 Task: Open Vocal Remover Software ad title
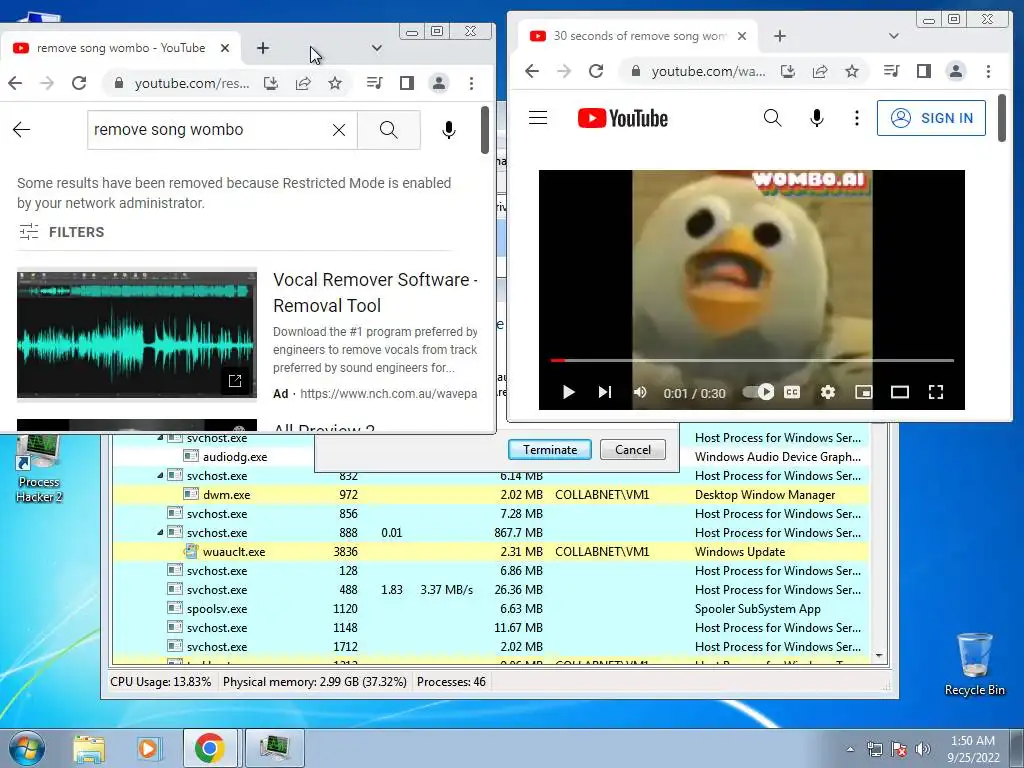pyautogui.click(x=376, y=293)
